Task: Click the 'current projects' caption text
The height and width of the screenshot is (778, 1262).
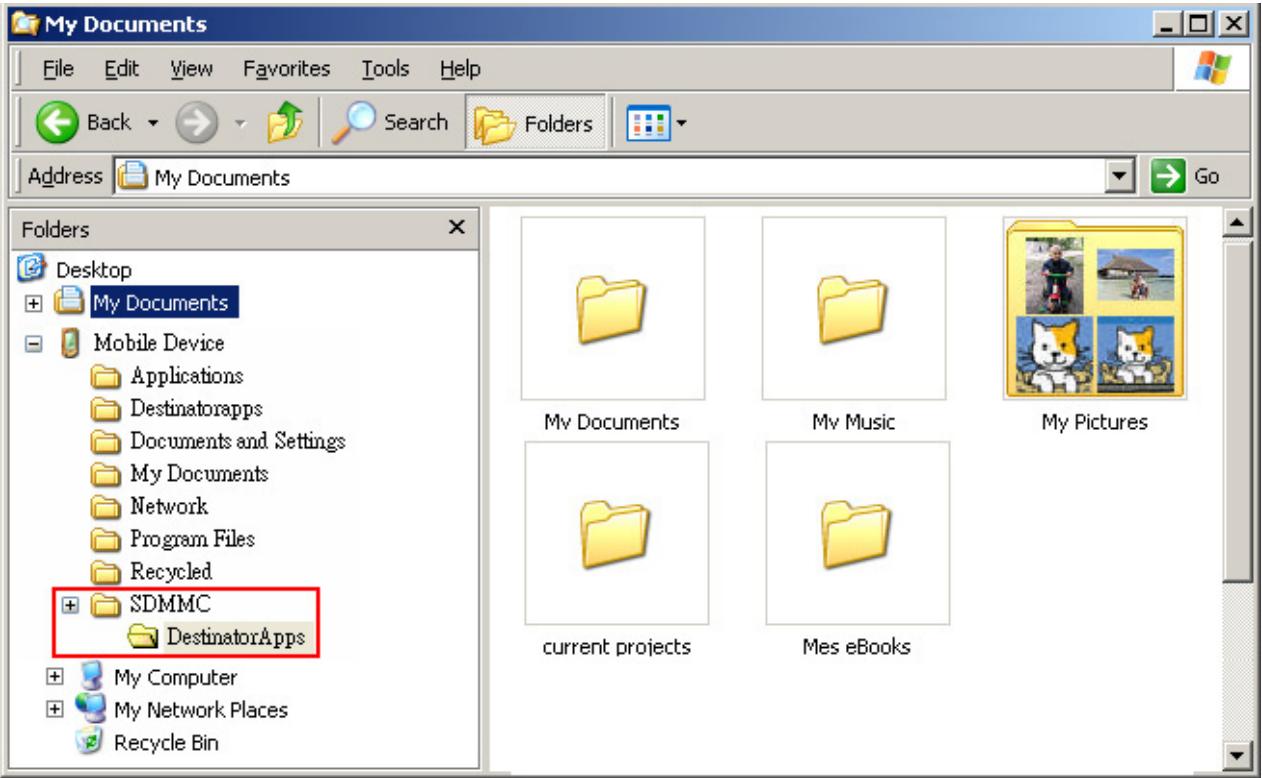Action: pyautogui.click(x=616, y=647)
